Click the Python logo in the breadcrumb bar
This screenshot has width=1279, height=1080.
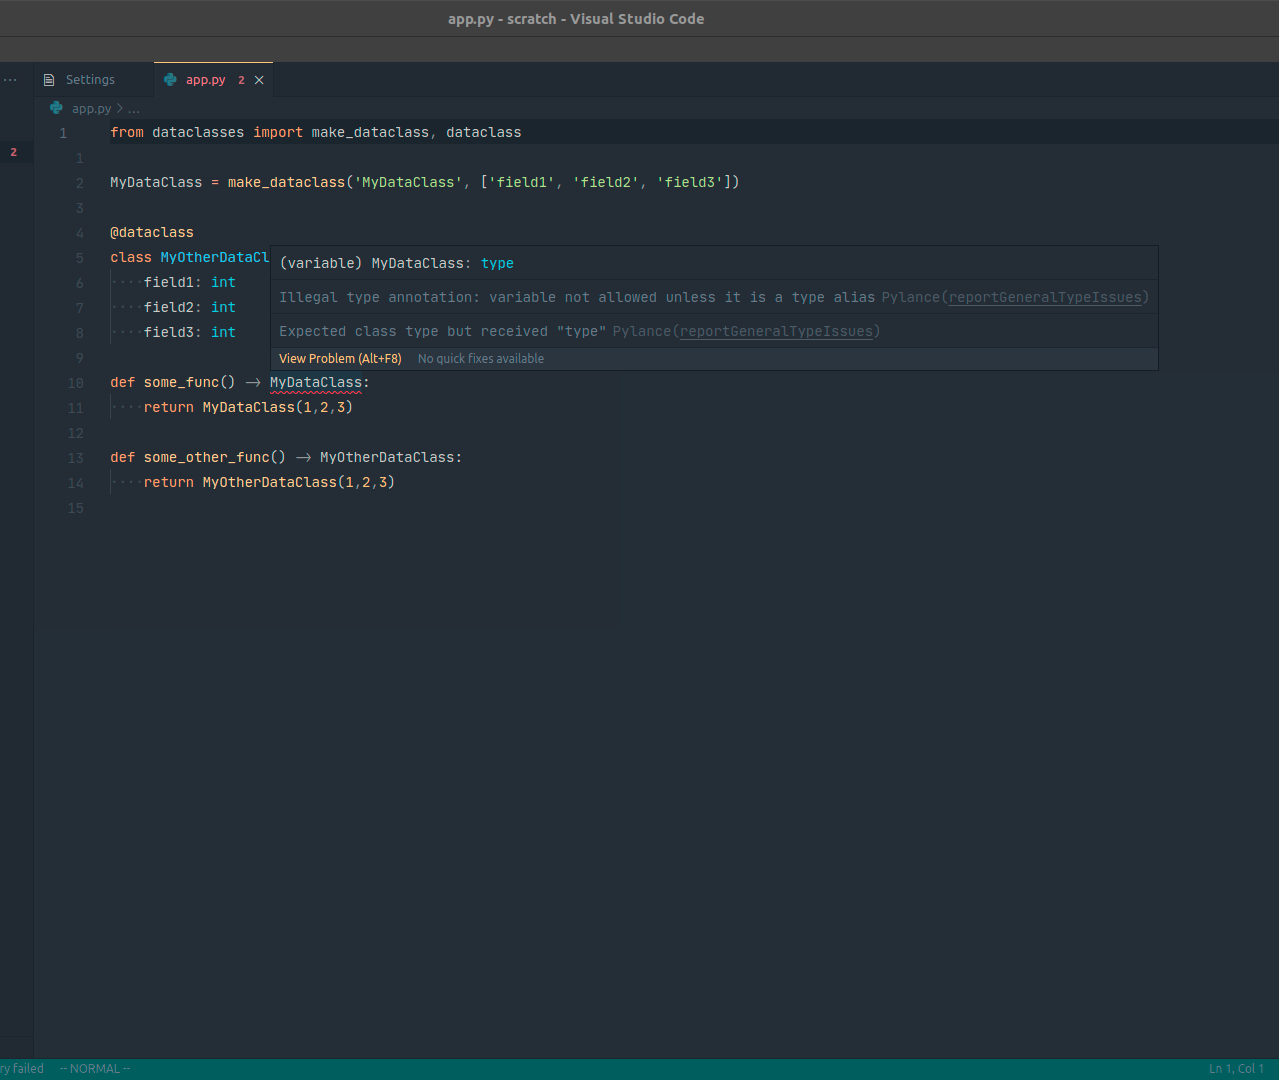click(x=55, y=108)
